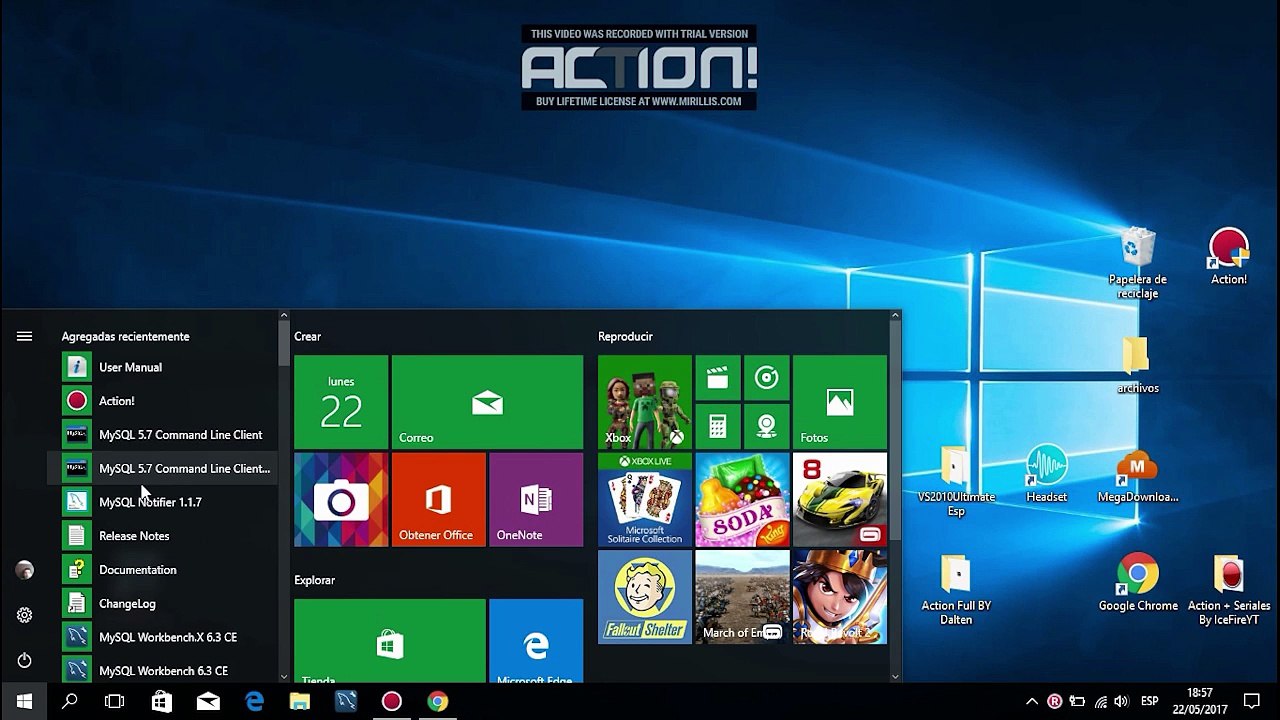The width and height of the screenshot is (1280, 720).
Task: Open Settings gear in Start menu
Action: coord(24,615)
